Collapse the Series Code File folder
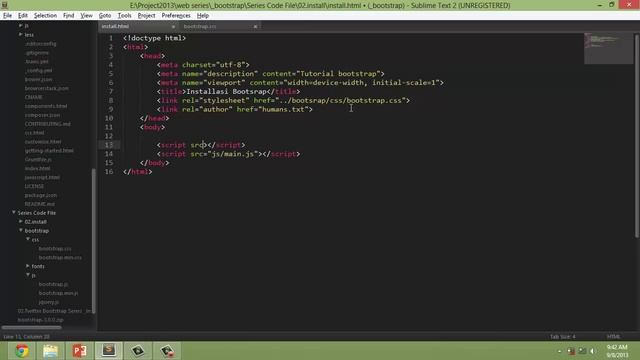This screenshot has width=640, height=360. [13, 213]
